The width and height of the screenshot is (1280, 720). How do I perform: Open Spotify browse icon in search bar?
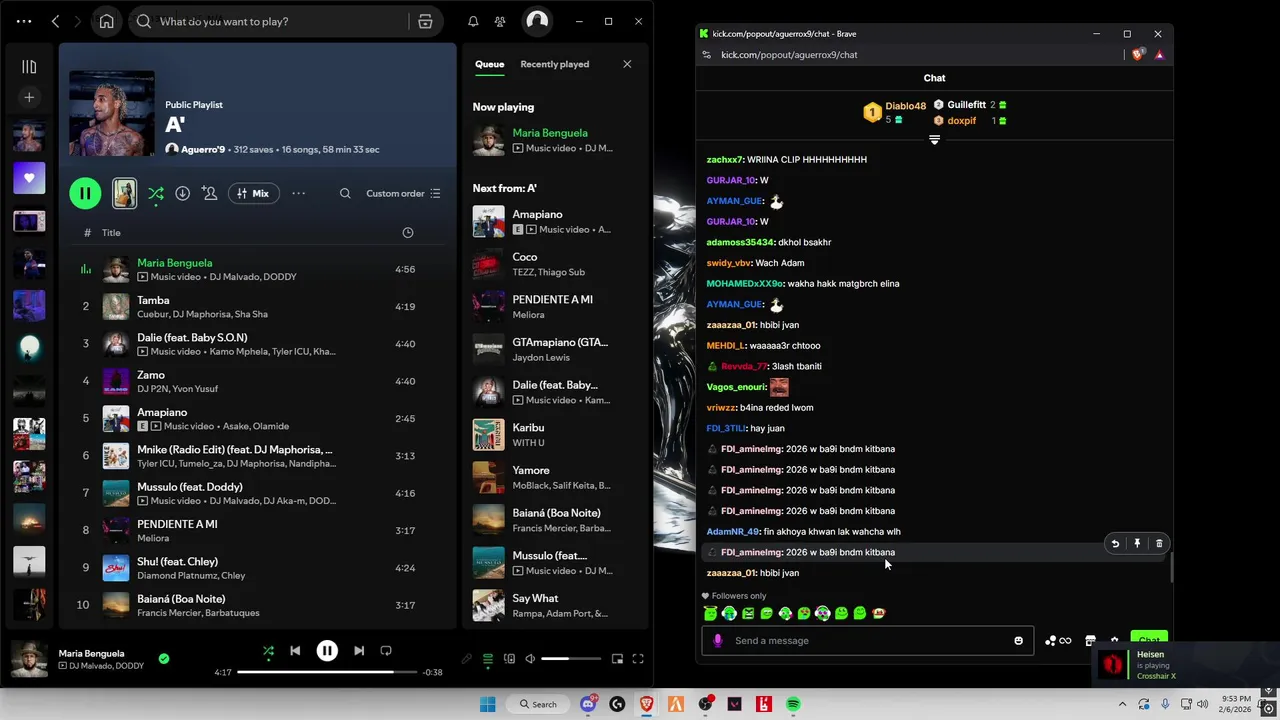425,21
